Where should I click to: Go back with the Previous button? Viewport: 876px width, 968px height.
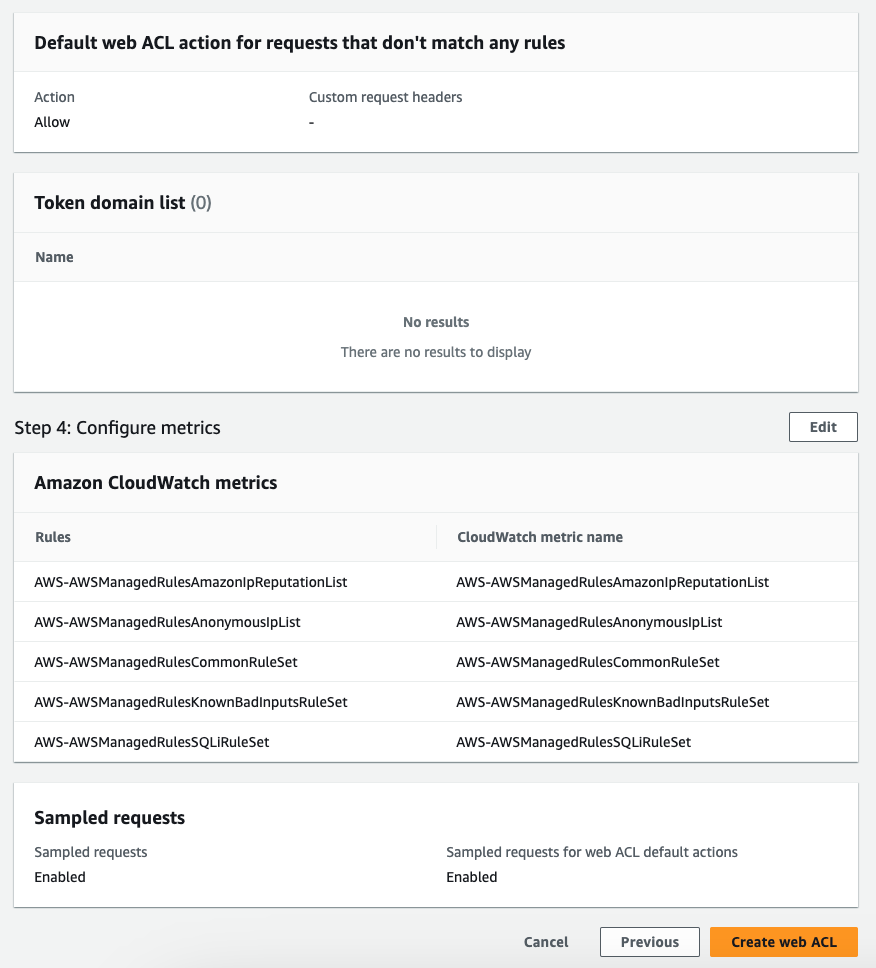[649, 942]
